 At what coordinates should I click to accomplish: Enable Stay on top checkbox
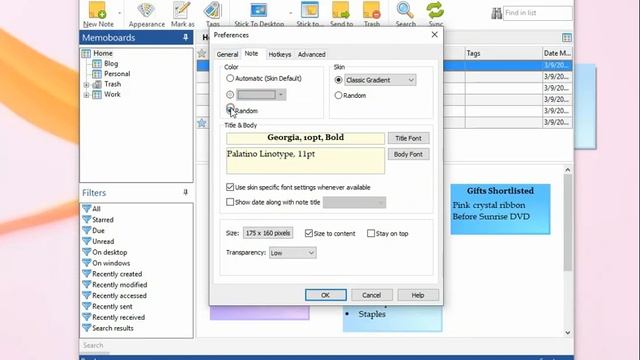(x=371, y=233)
